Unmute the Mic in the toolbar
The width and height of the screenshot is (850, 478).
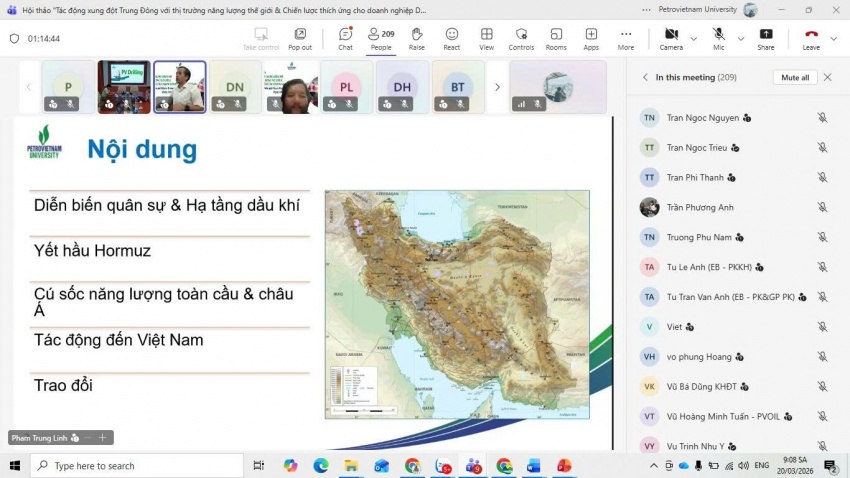718,38
